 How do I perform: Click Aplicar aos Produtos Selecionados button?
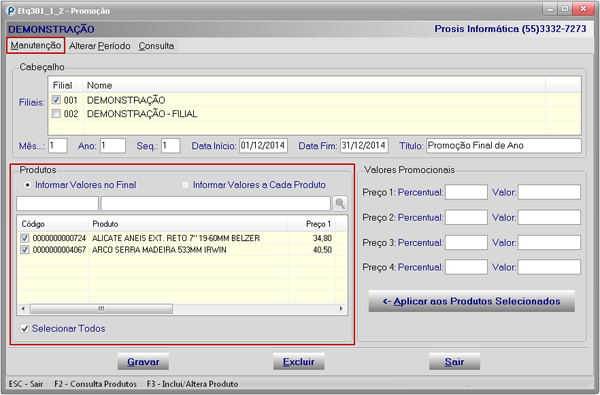click(x=471, y=301)
